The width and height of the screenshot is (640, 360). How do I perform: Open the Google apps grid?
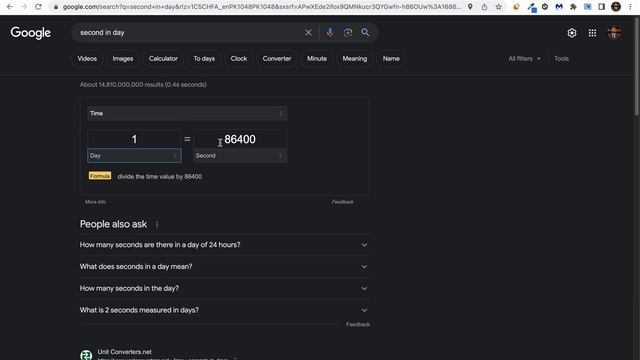(592, 33)
